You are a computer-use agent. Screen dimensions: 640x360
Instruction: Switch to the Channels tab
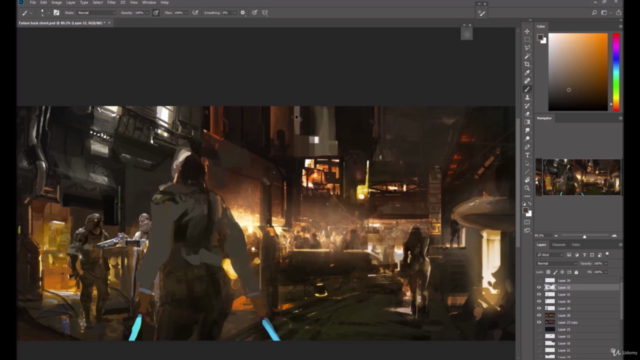559,244
